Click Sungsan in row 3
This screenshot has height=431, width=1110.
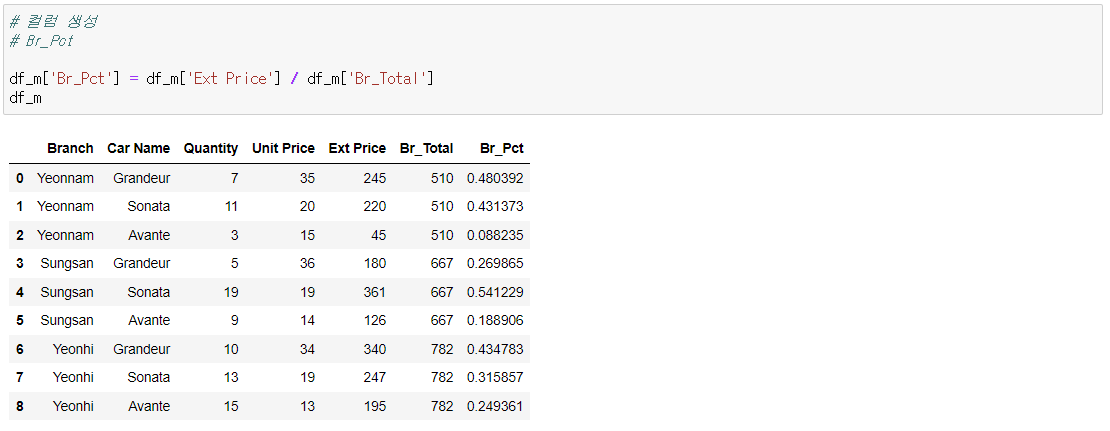(67, 263)
